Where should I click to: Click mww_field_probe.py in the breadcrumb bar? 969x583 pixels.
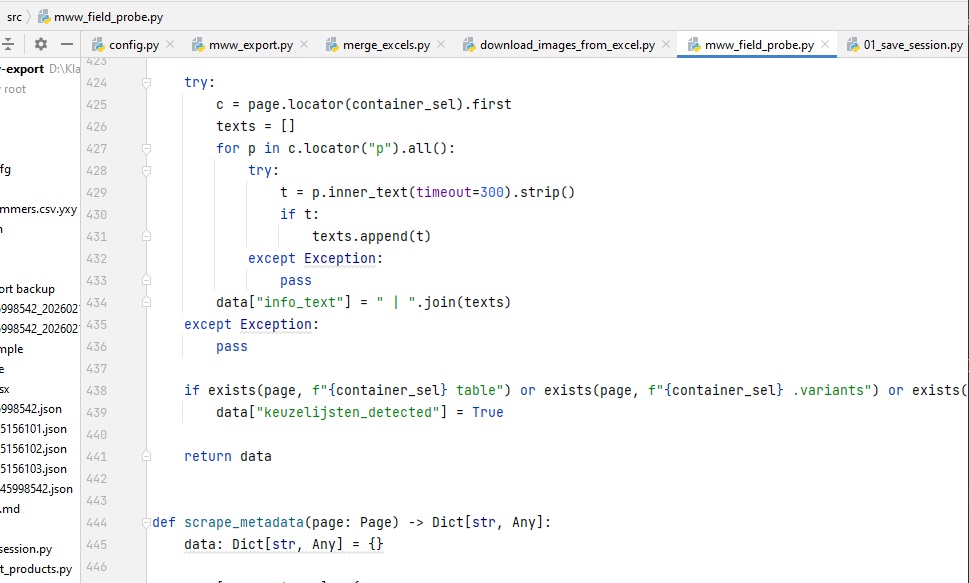tap(109, 17)
